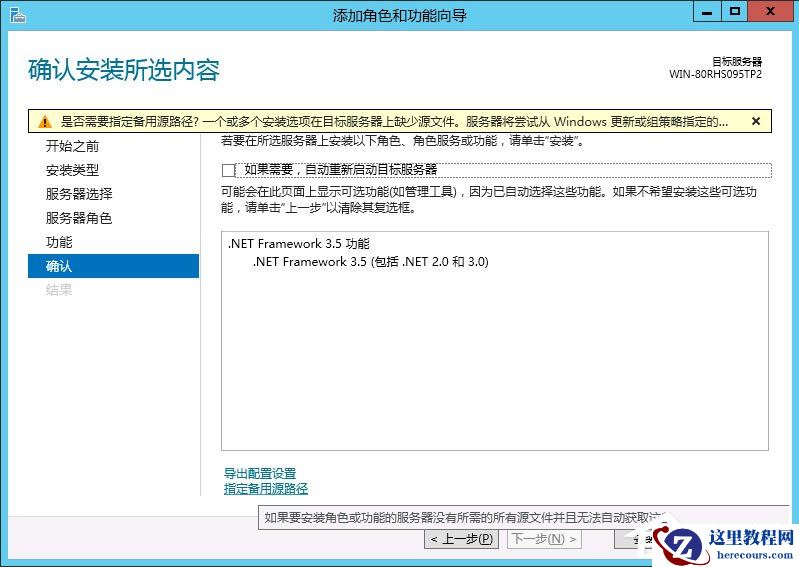Select .NET Framework 3.5 (包括 .NET 2.0 和 3.0)
This screenshot has height=567, width=799.
370,261
